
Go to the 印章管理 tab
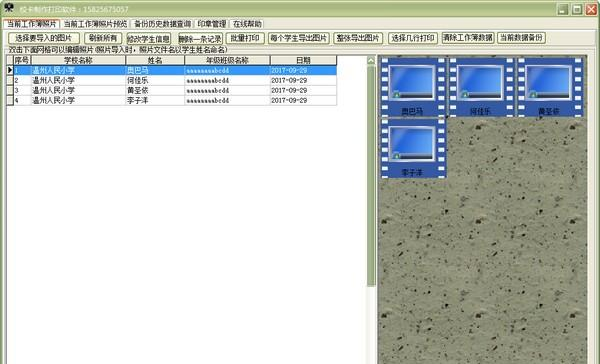[212, 24]
